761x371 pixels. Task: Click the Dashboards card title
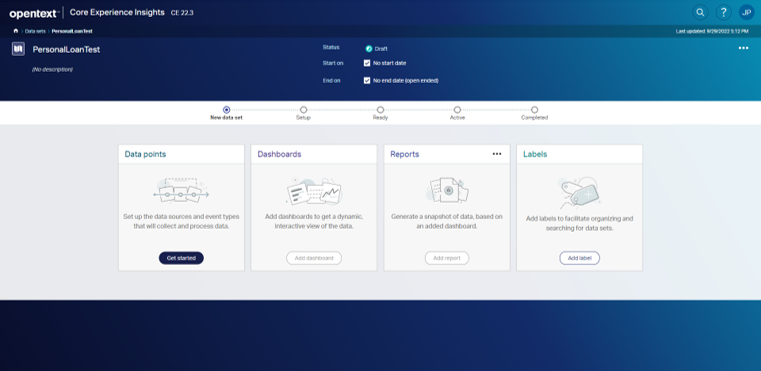pyautogui.click(x=279, y=154)
